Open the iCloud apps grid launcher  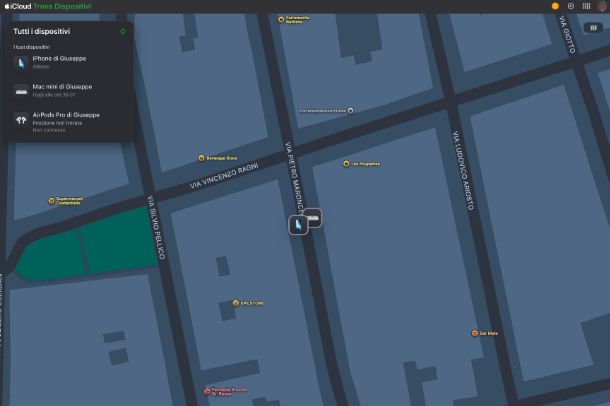(x=586, y=6)
